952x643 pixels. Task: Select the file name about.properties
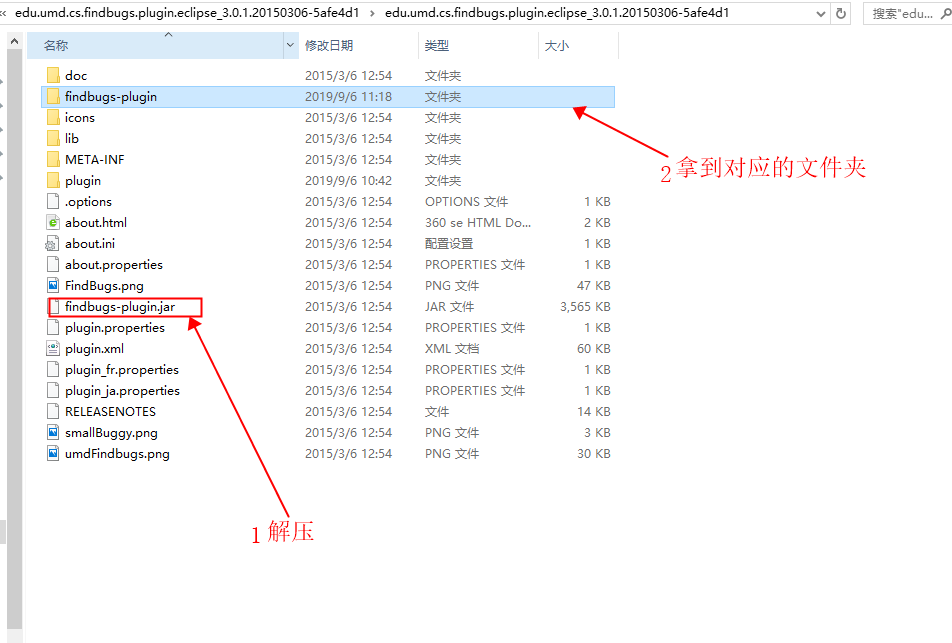(x=114, y=265)
